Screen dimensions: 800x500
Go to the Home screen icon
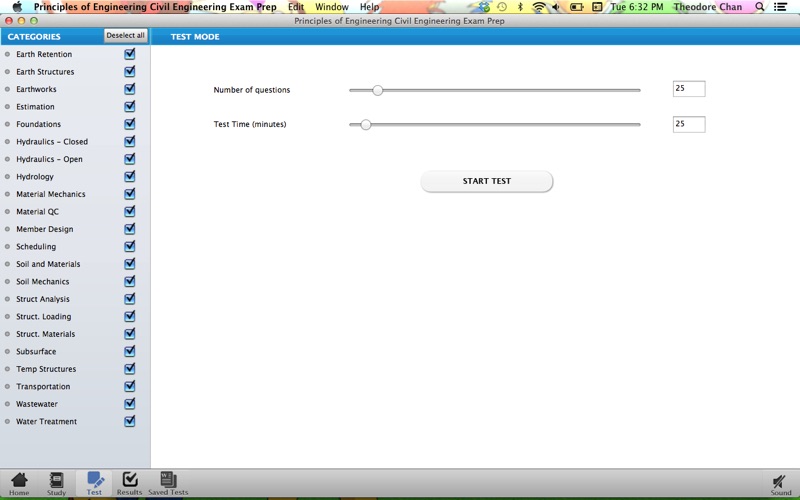[x=19, y=484]
